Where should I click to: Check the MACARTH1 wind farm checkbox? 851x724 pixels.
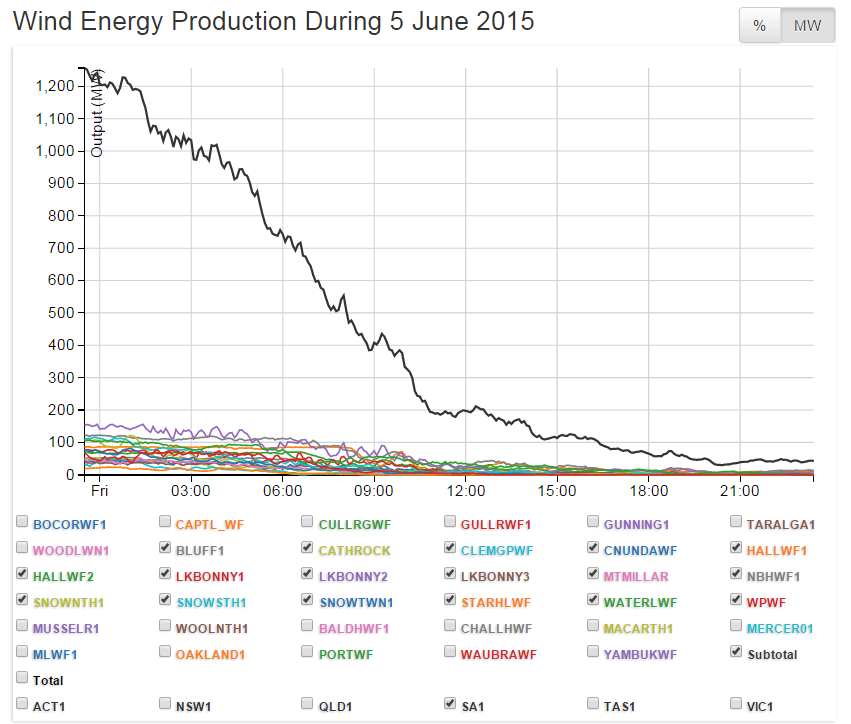pyautogui.click(x=594, y=626)
